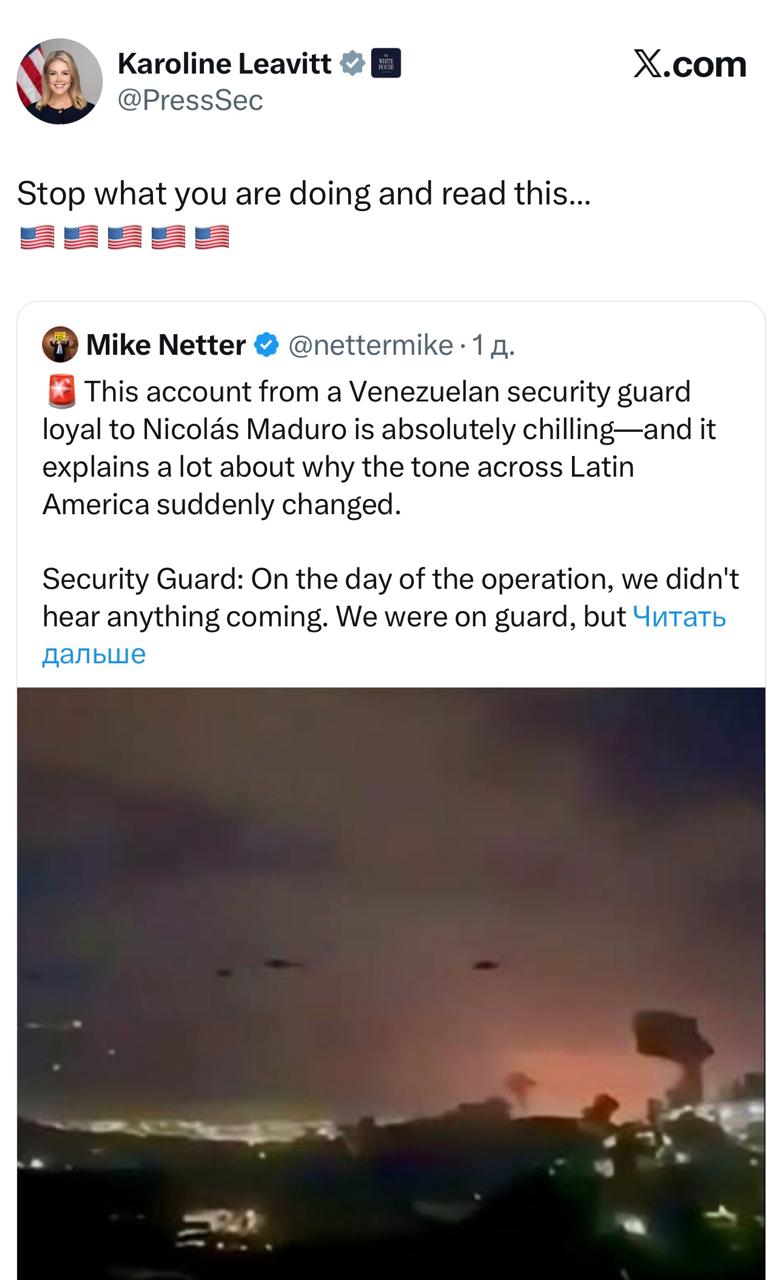Open the @nettermike handle
The width and height of the screenshot is (782, 1280).
pos(370,346)
